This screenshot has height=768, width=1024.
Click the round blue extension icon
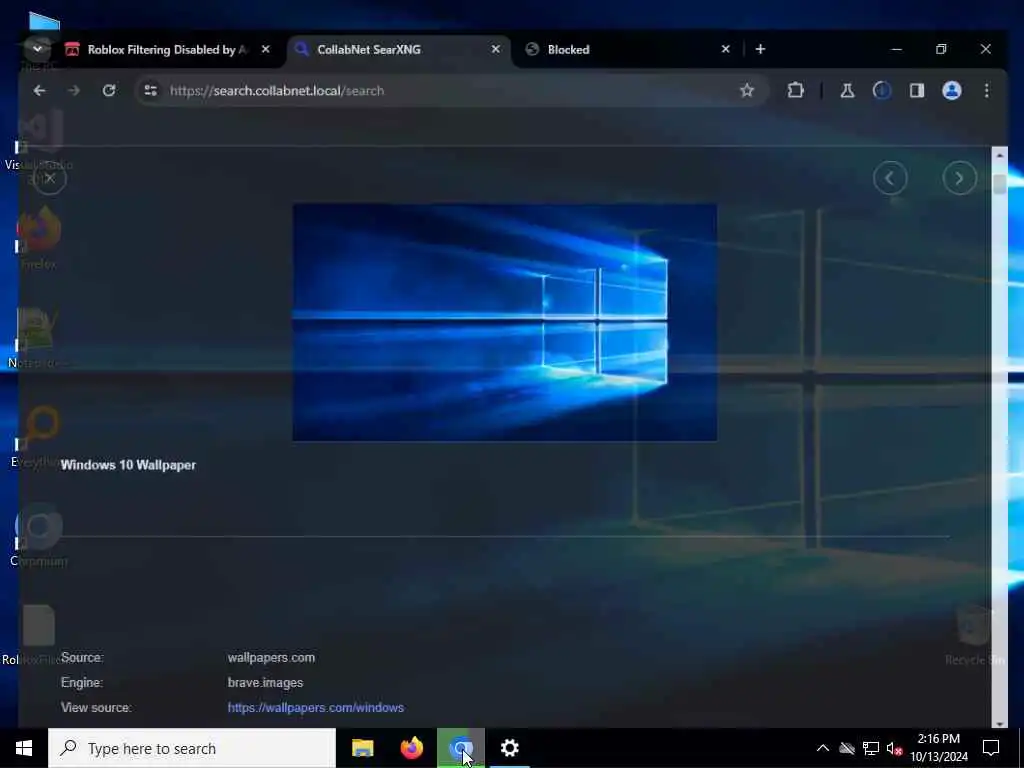coord(882,91)
